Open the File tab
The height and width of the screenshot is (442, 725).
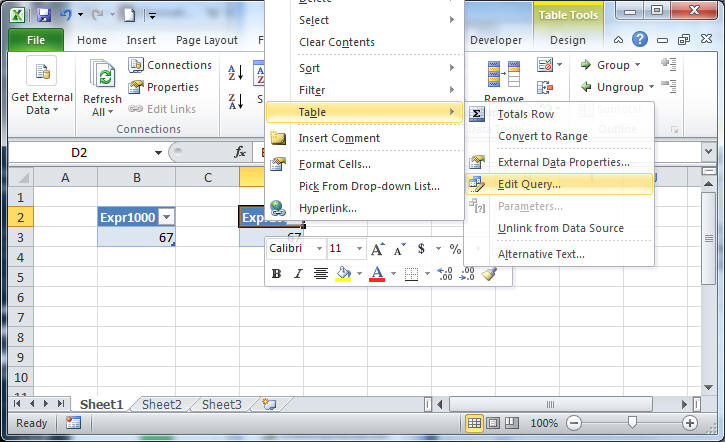(36, 40)
